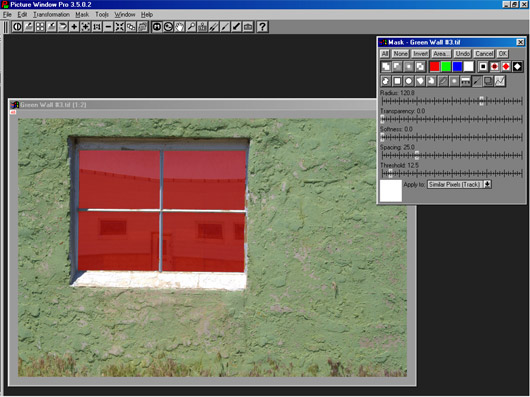The height and width of the screenshot is (397, 530).
Task: Select the hand pan tool
Action: point(179,27)
